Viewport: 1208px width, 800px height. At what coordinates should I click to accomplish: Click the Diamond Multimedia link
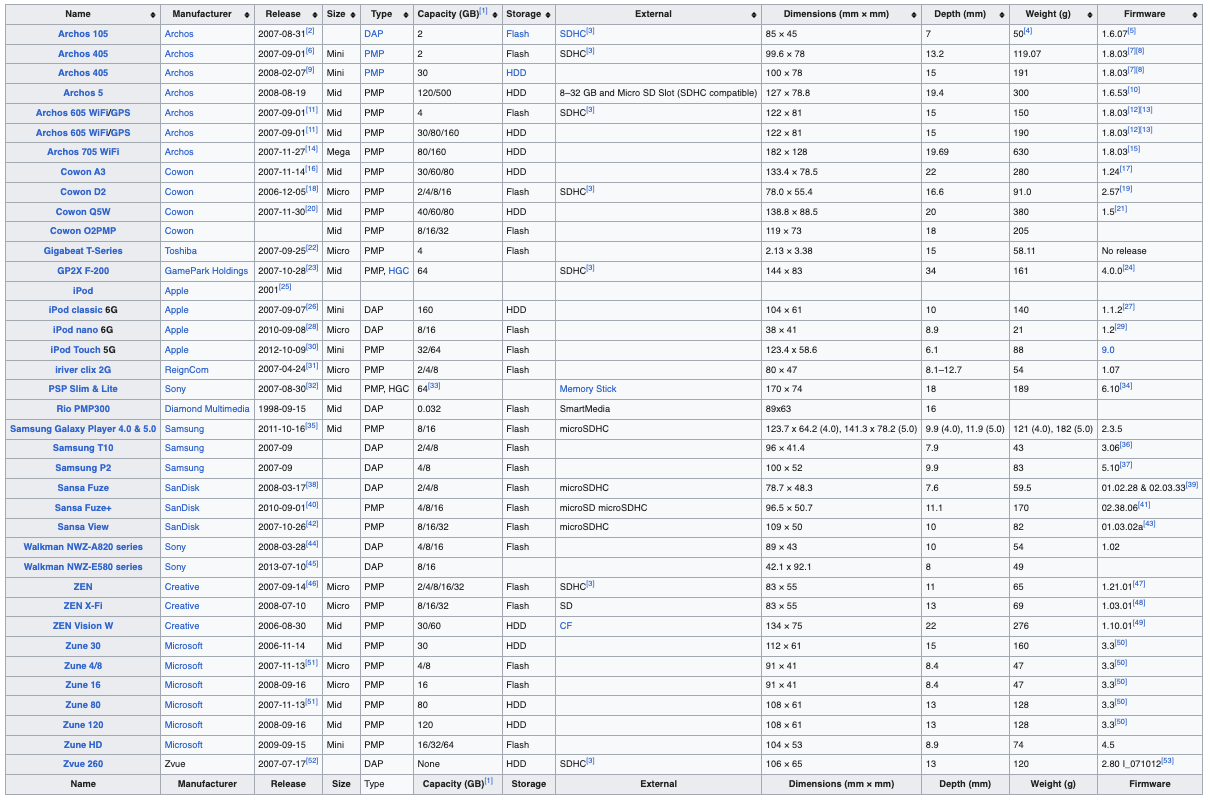tap(207, 409)
